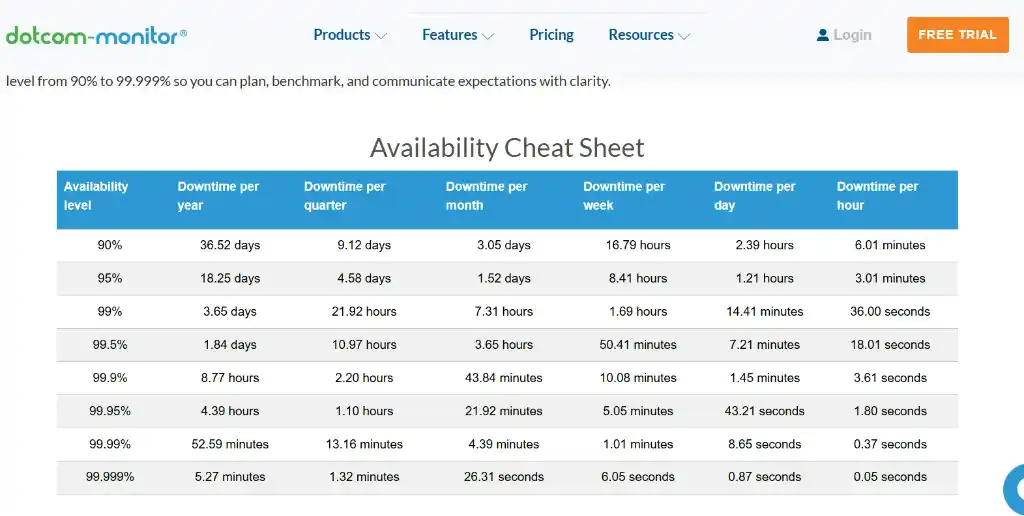Click the user icon beside Login

pyautogui.click(x=823, y=35)
